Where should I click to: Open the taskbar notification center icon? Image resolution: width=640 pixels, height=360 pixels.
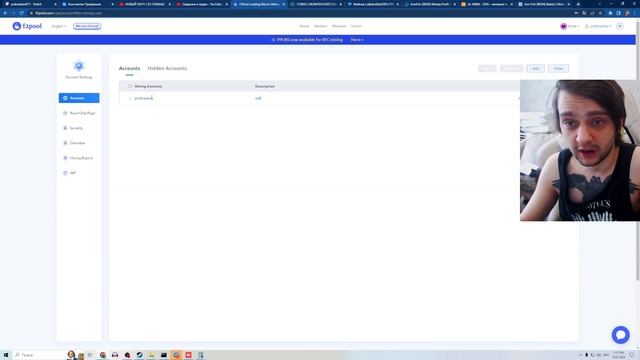[x=632, y=355]
